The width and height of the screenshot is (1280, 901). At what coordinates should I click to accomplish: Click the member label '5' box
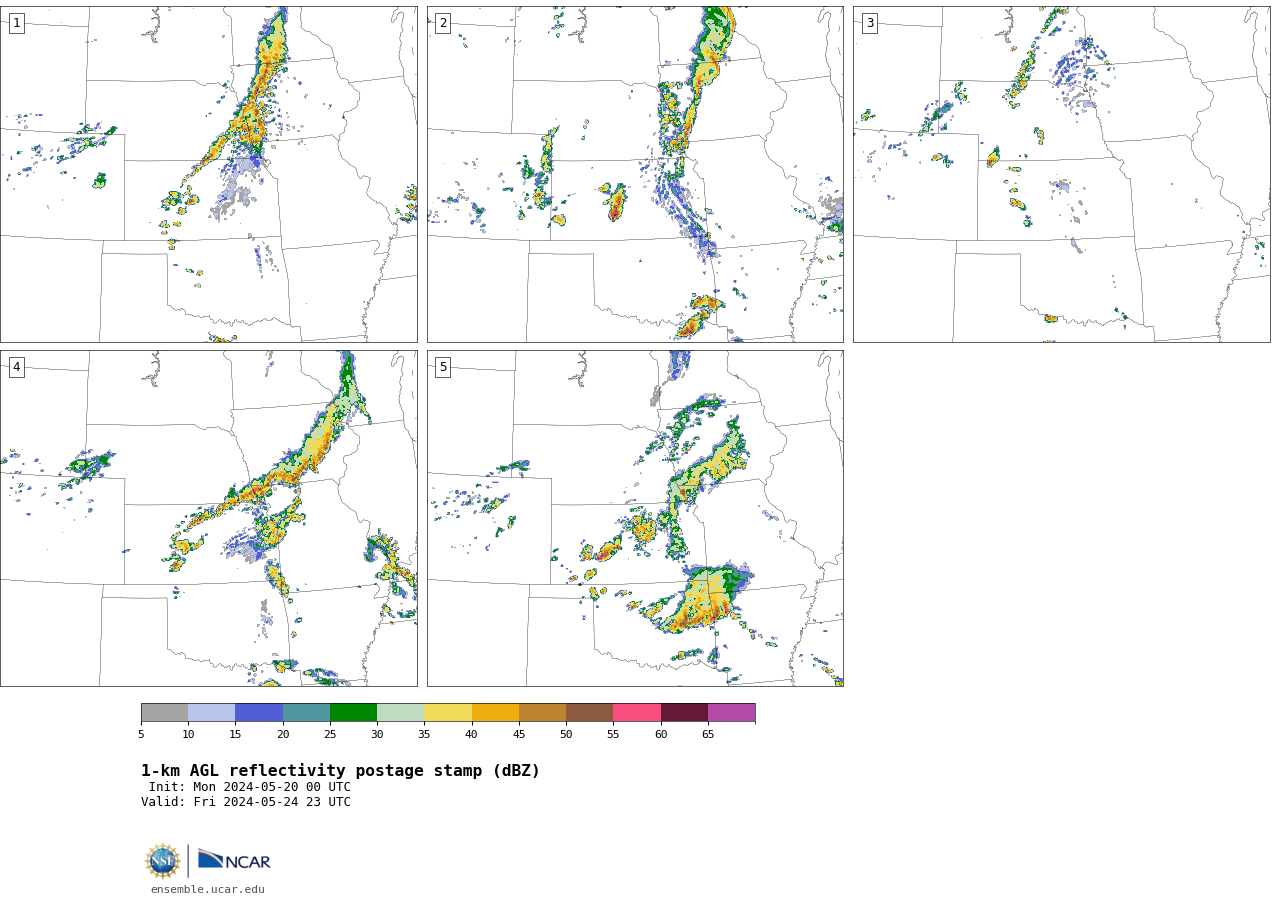coord(443,367)
